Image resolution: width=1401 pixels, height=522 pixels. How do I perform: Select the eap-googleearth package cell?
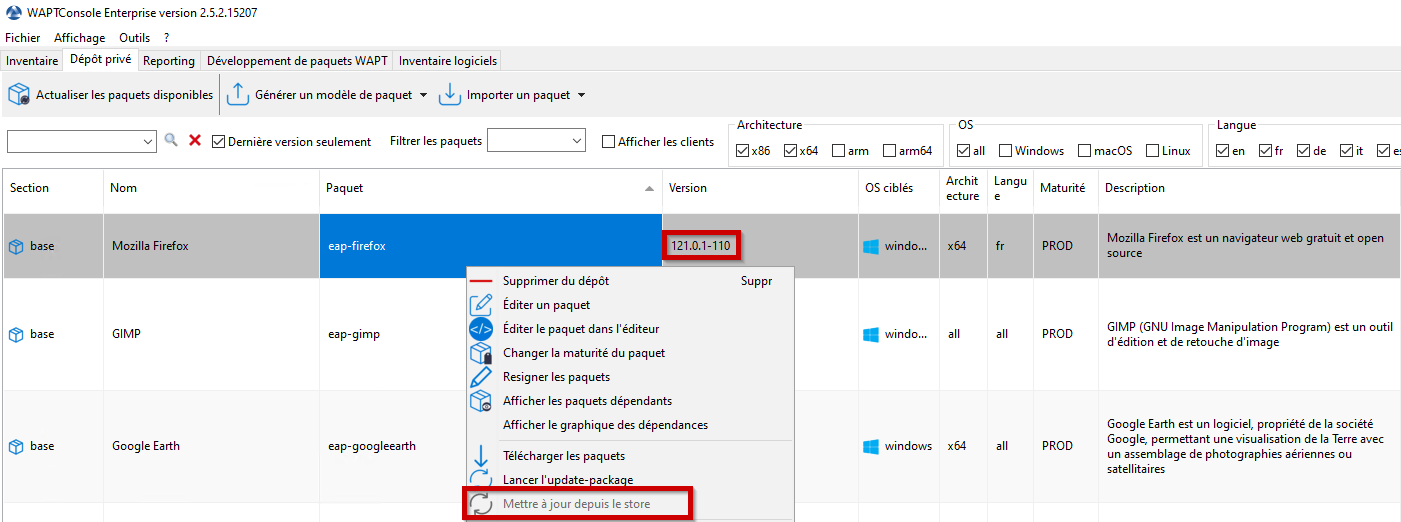point(393,446)
